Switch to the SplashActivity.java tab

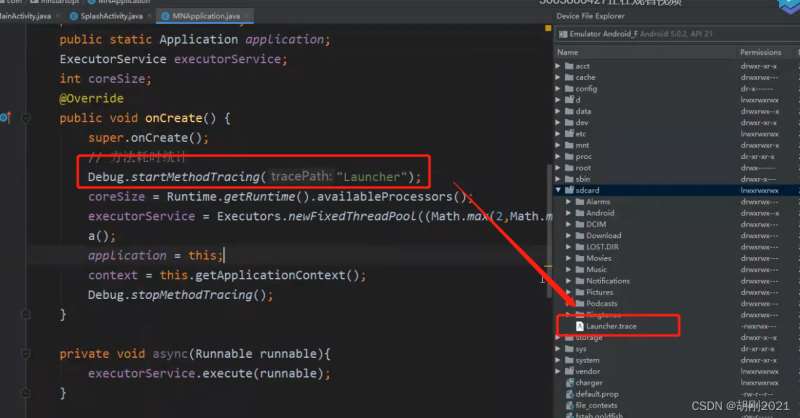tap(109, 18)
